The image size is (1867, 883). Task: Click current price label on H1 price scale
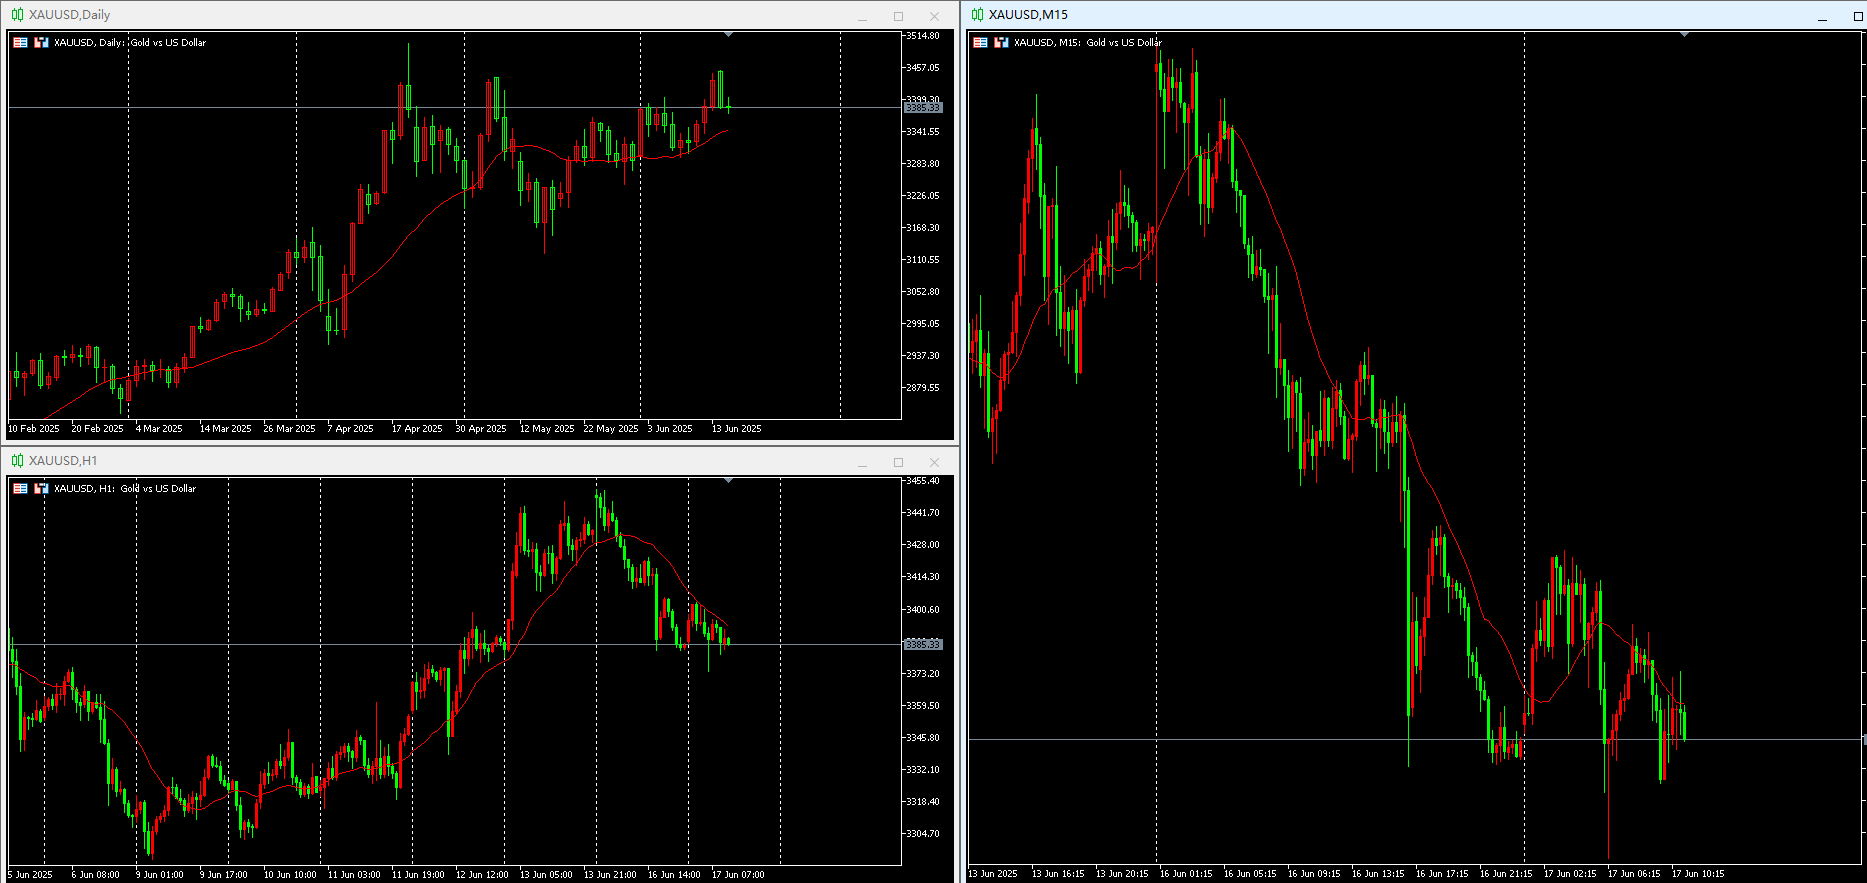[x=923, y=644]
